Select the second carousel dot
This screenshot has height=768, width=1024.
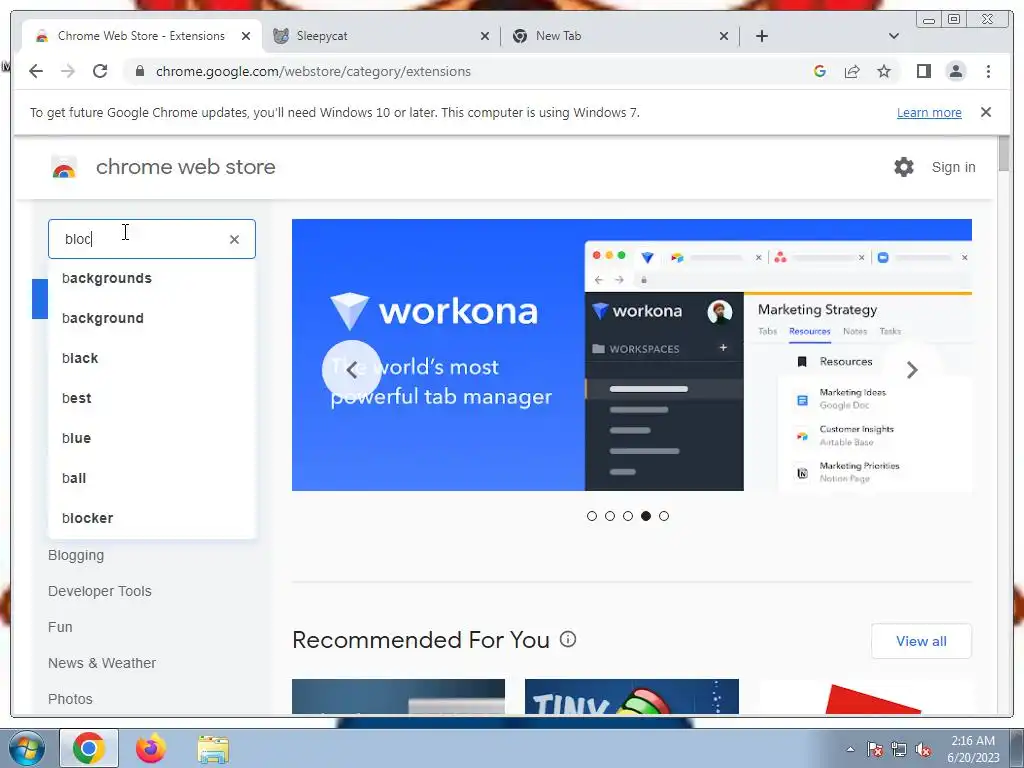(610, 516)
